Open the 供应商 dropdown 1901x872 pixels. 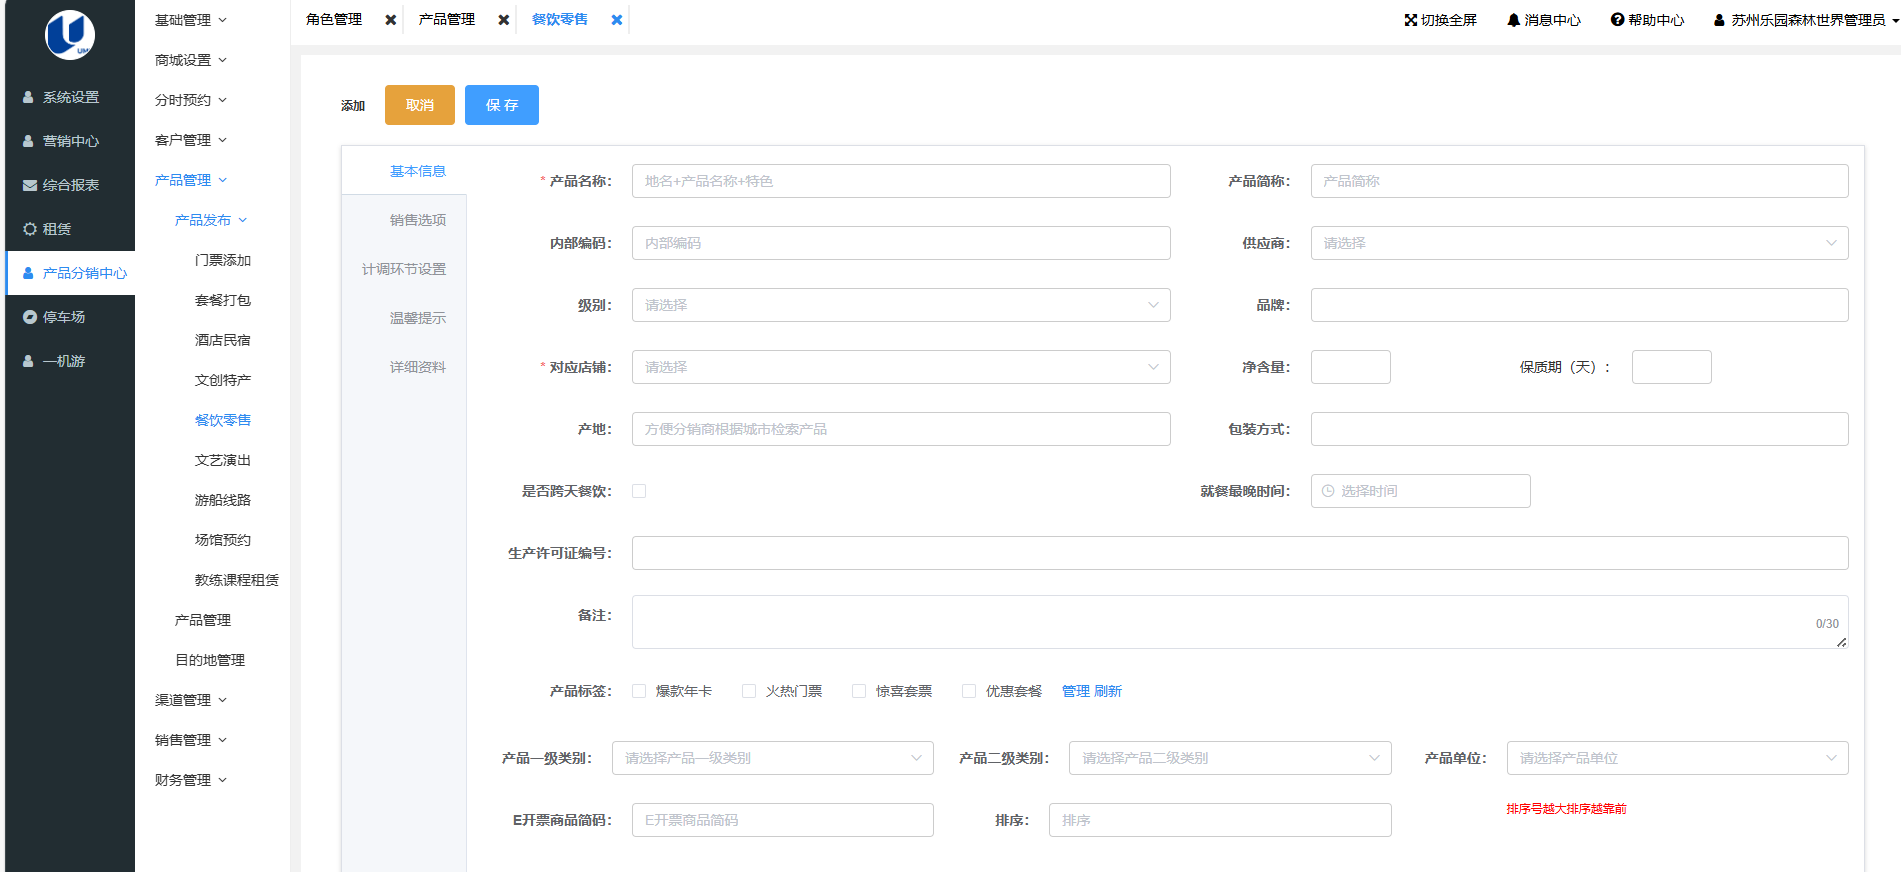(x=1578, y=243)
